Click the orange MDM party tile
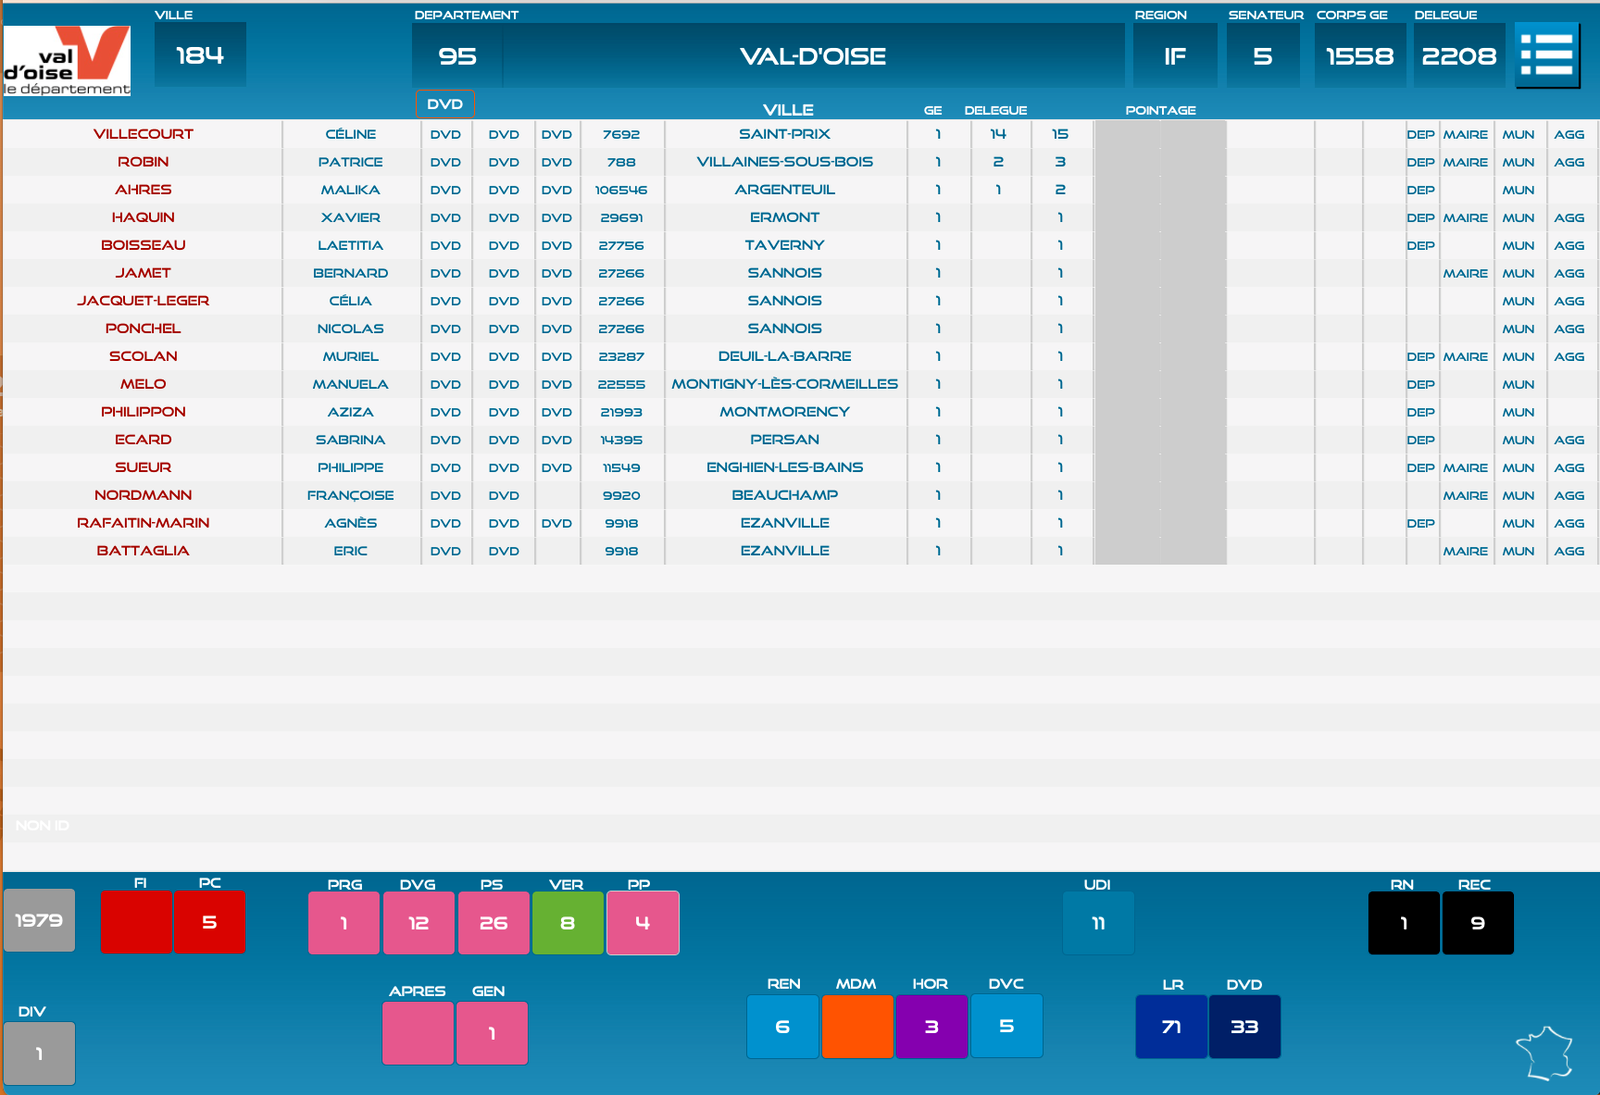1600x1095 pixels. 857,1026
